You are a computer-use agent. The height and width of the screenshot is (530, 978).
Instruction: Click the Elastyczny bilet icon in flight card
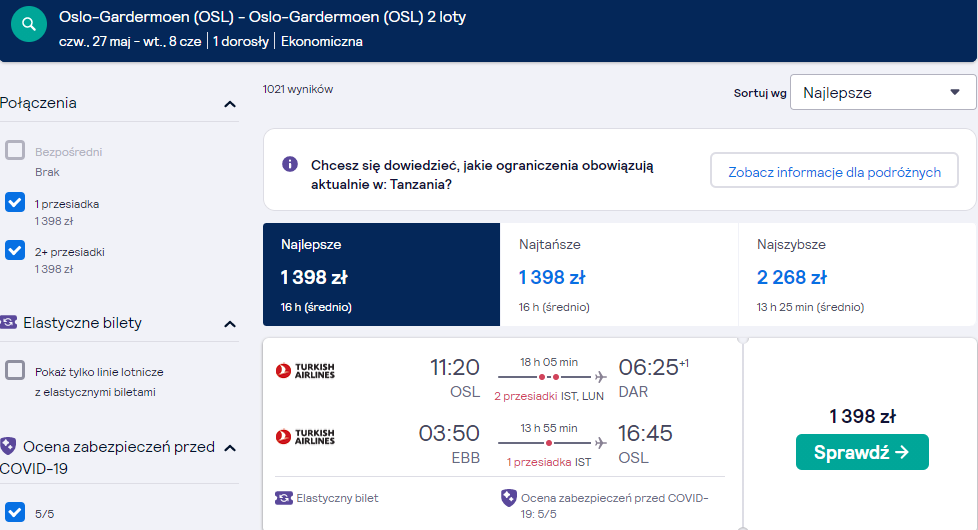click(284, 498)
